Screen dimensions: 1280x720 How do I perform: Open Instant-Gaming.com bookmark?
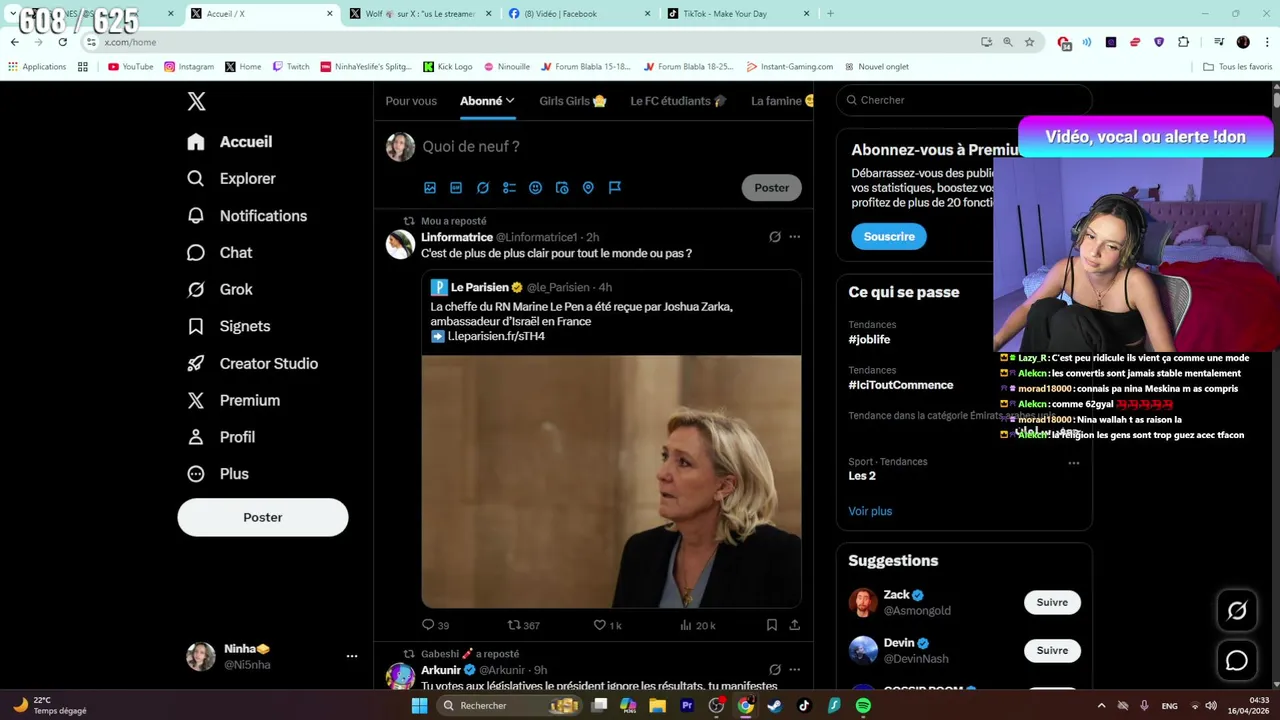pyautogui.click(x=789, y=67)
